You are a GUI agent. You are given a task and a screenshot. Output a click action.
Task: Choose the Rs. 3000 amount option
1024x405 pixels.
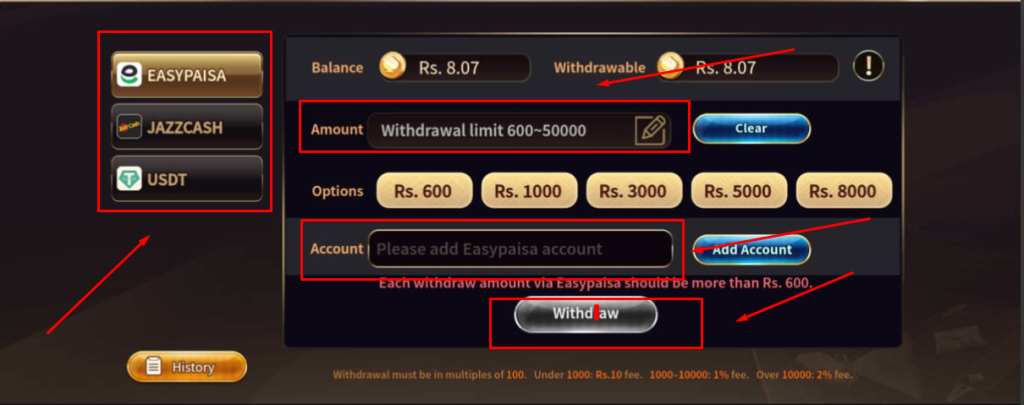(634, 191)
